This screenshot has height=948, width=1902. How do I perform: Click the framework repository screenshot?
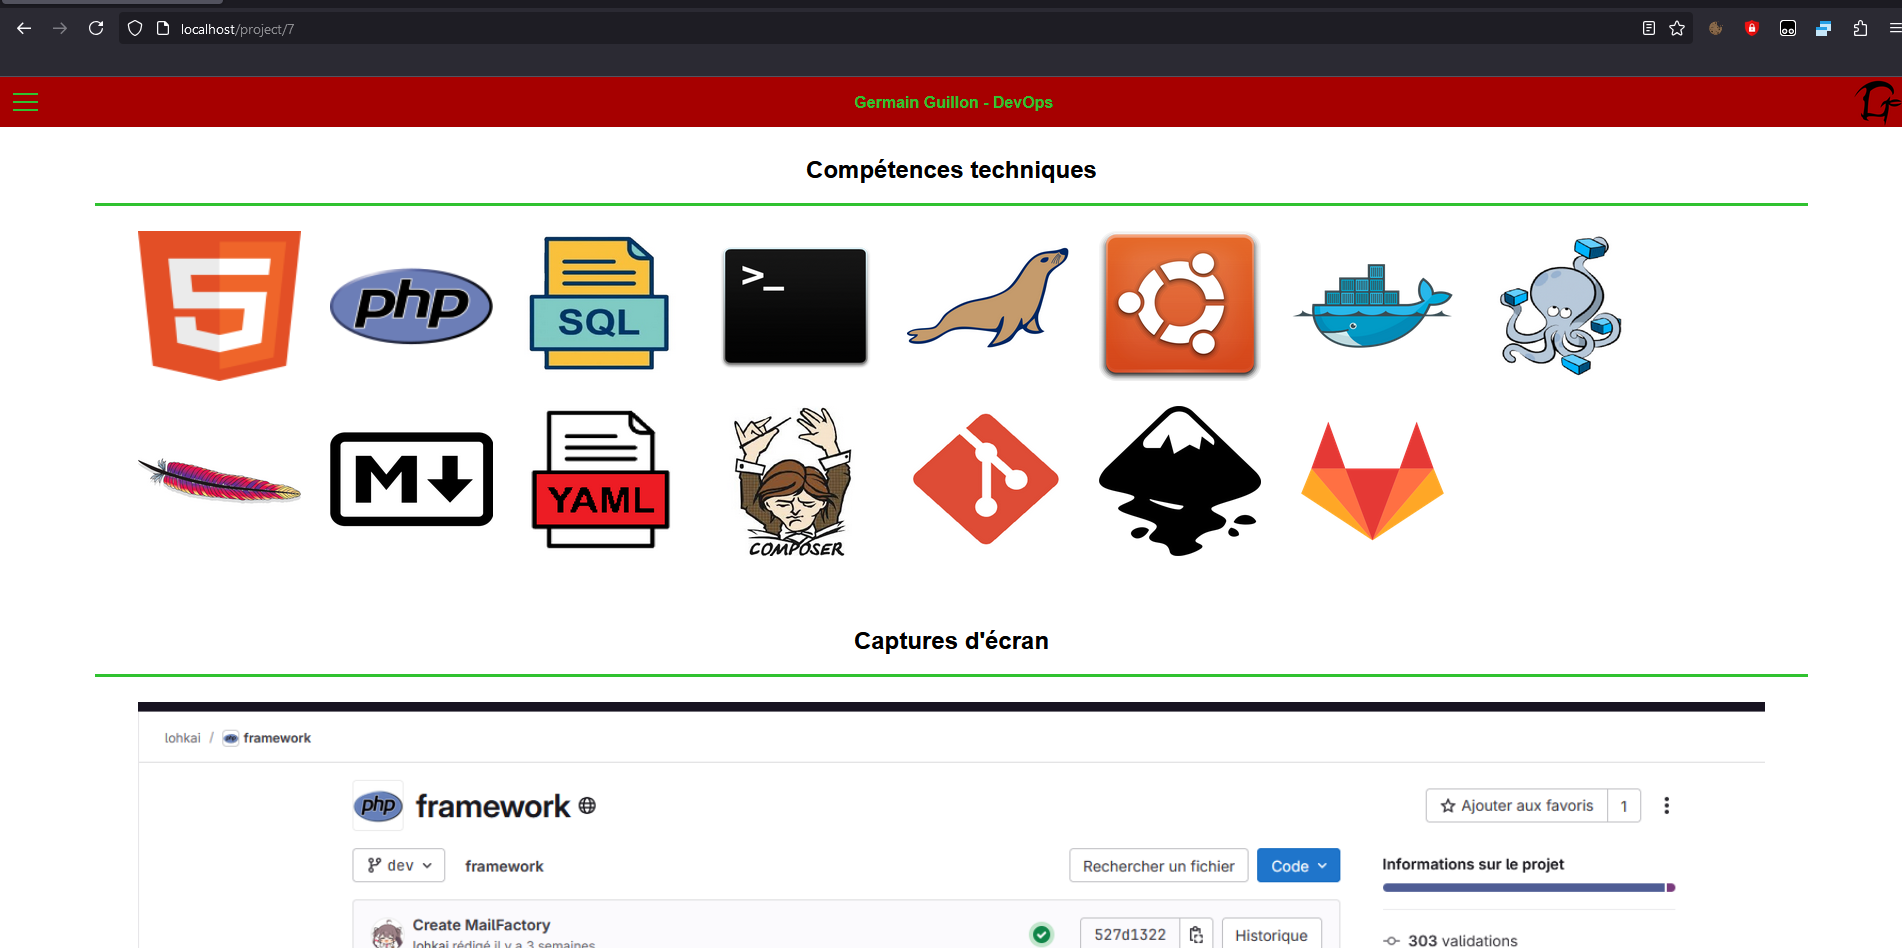951,825
